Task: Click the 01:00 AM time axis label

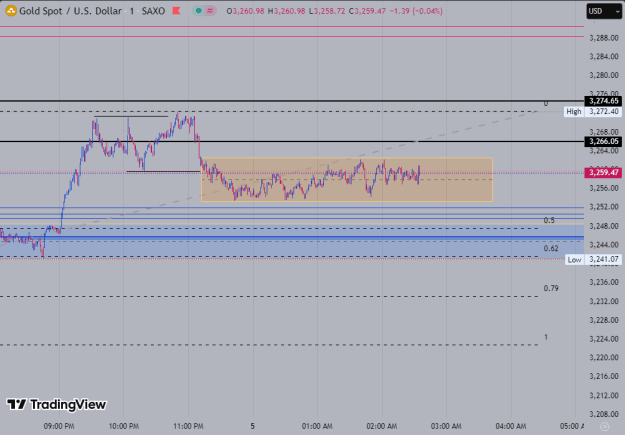Action: [x=317, y=426]
